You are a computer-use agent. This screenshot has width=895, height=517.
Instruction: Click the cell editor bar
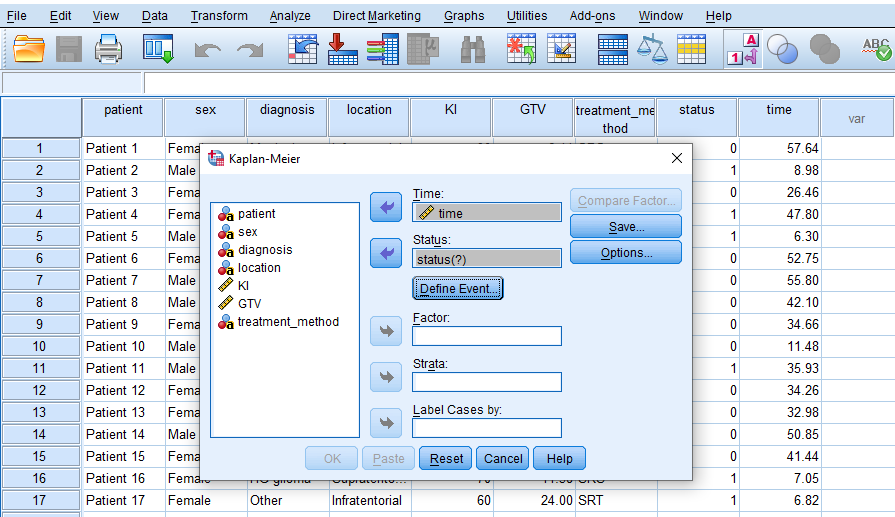tap(519, 83)
